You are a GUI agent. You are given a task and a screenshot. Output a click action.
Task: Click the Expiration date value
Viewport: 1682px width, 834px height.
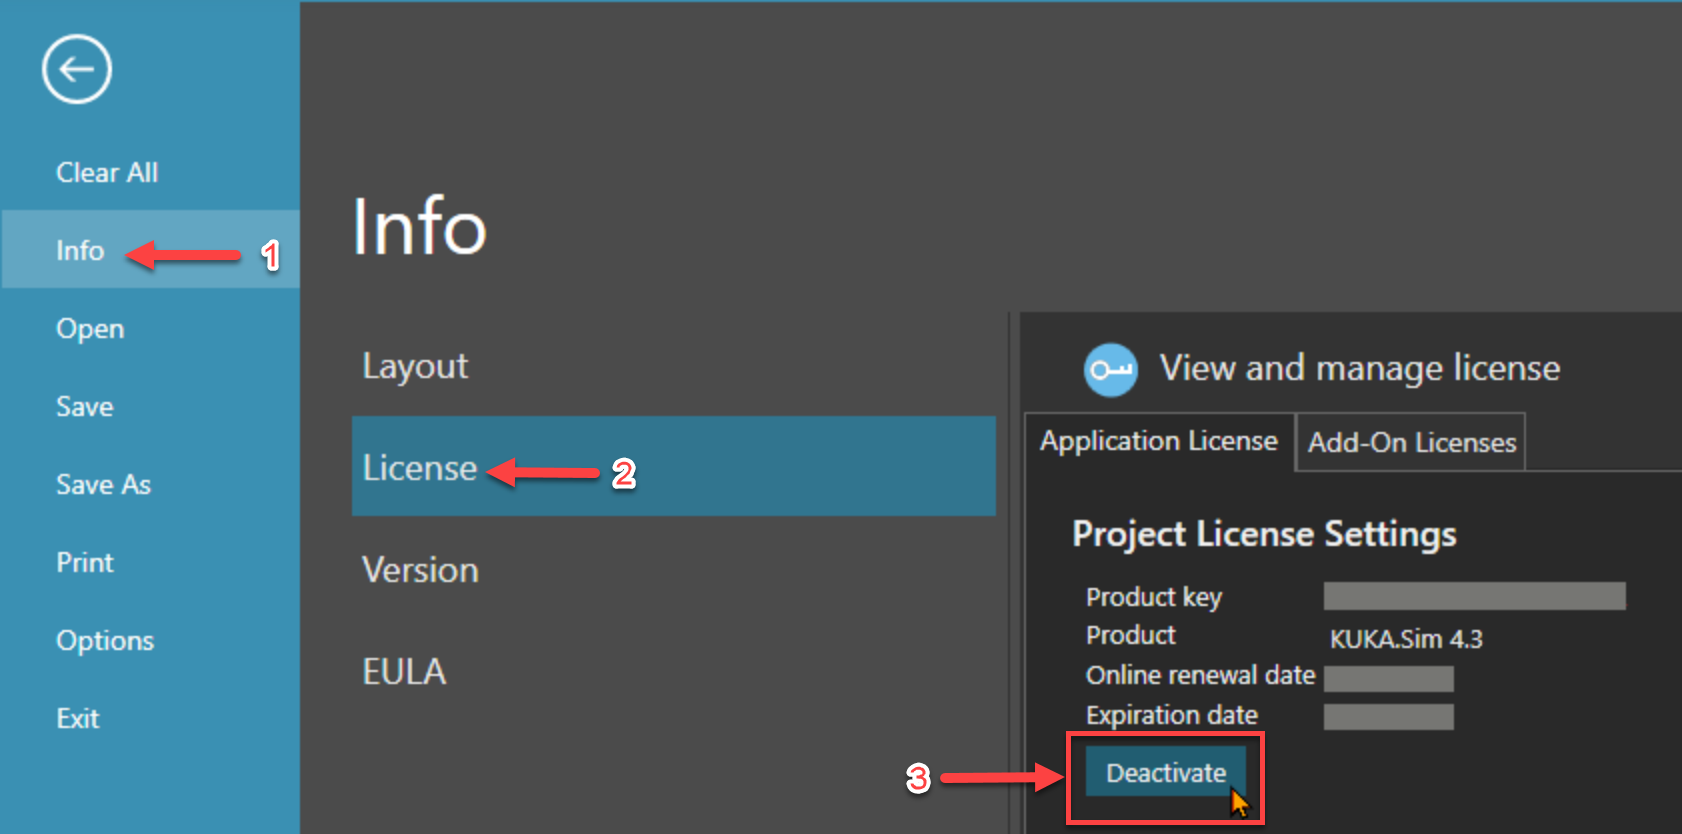click(1388, 717)
